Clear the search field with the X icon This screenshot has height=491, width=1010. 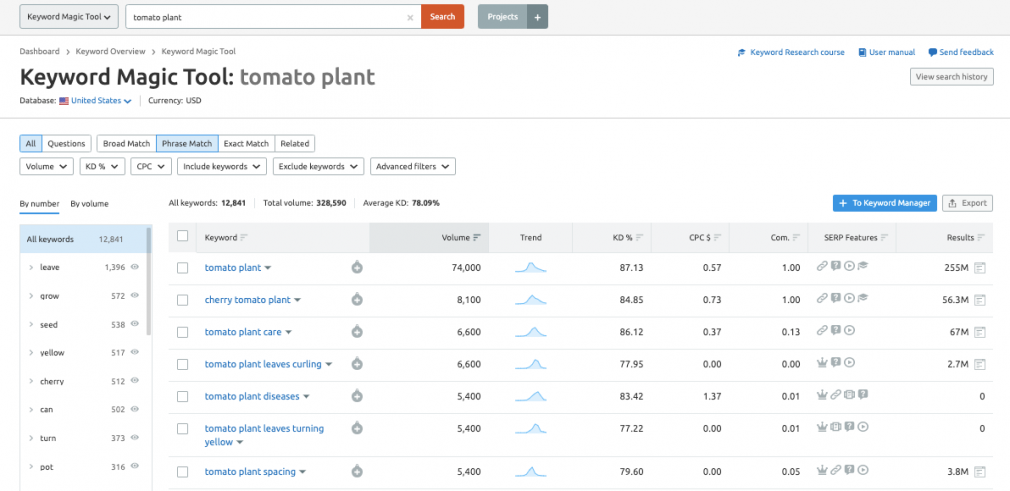click(x=410, y=17)
